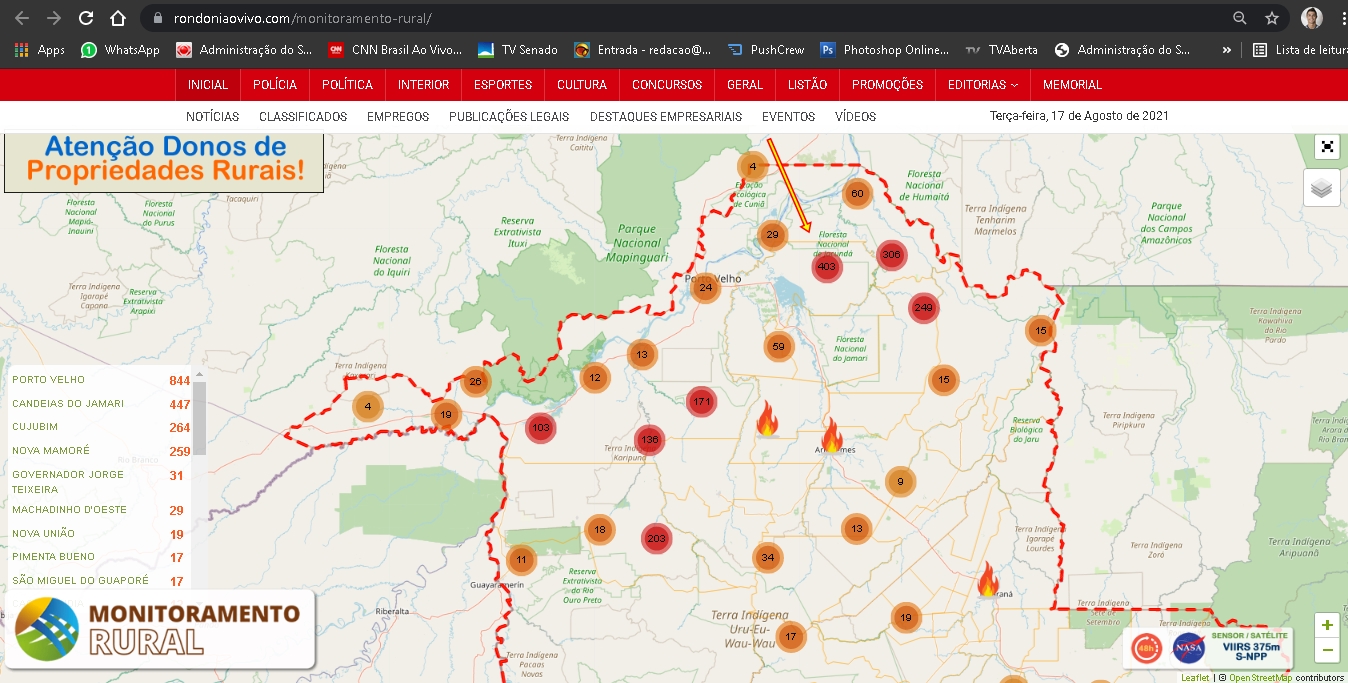This screenshot has height=683, width=1348.
Task: Reload the page in browser
Action: coord(86,18)
